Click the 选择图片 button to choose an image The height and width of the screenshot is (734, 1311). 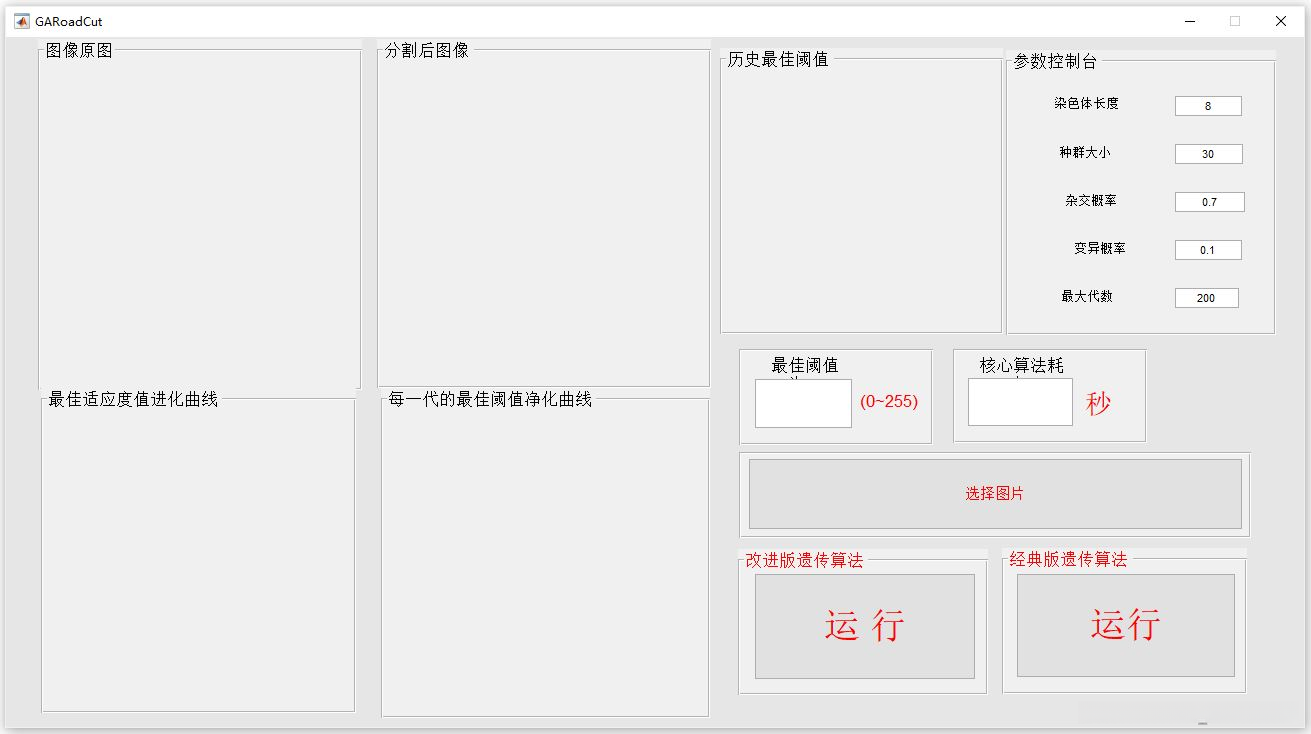(993, 493)
